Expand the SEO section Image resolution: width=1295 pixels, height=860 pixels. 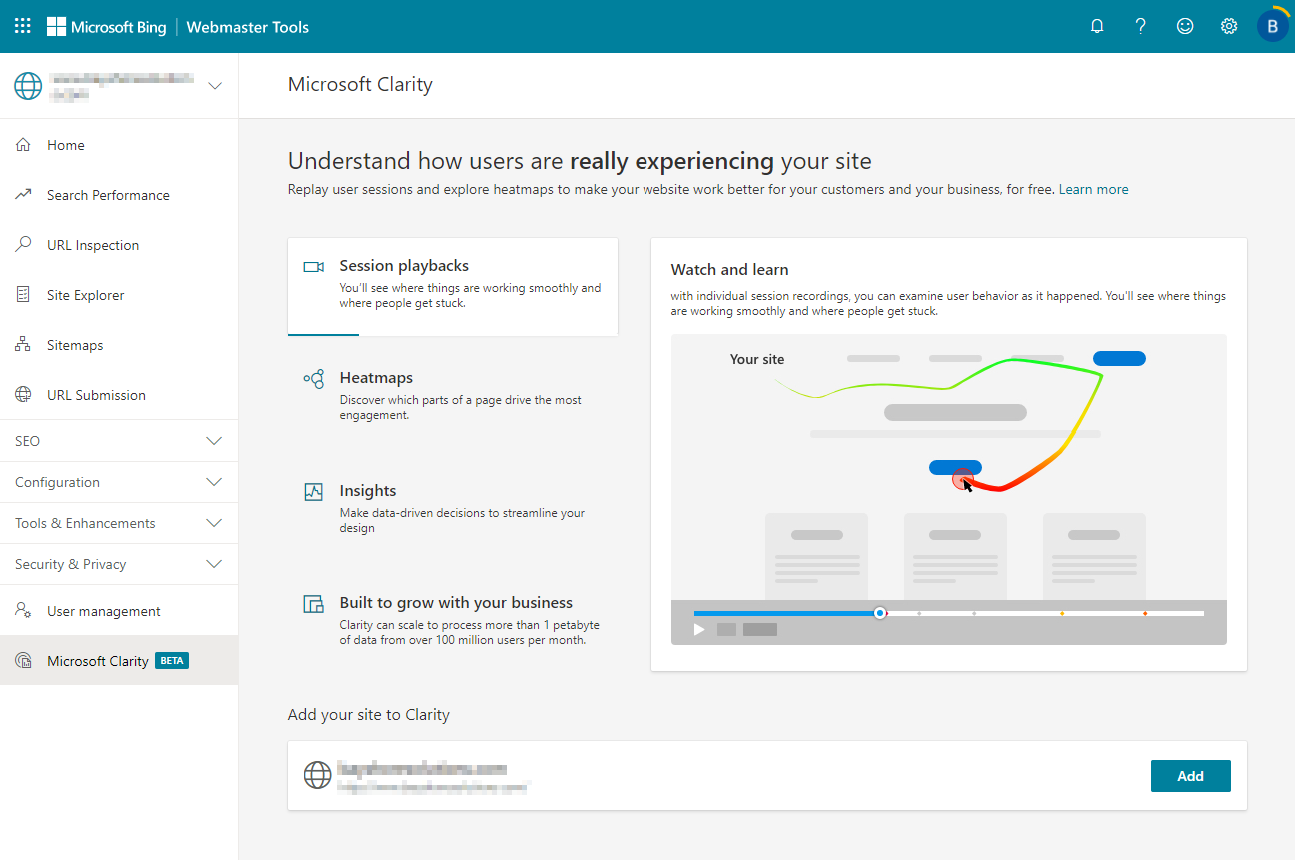pos(213,441)
